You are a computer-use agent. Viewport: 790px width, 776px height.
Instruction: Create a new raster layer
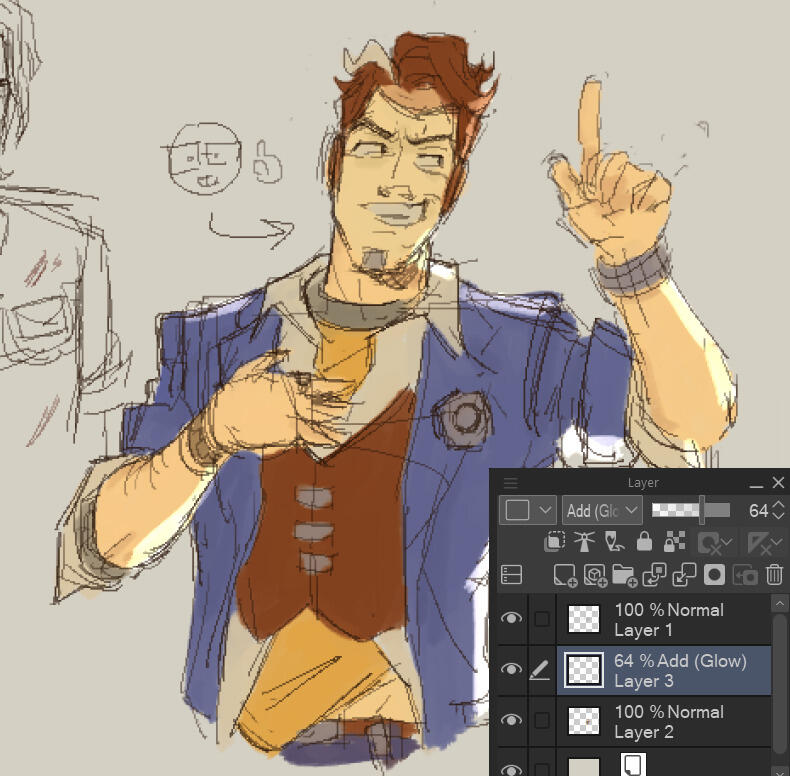pos(565,575)
